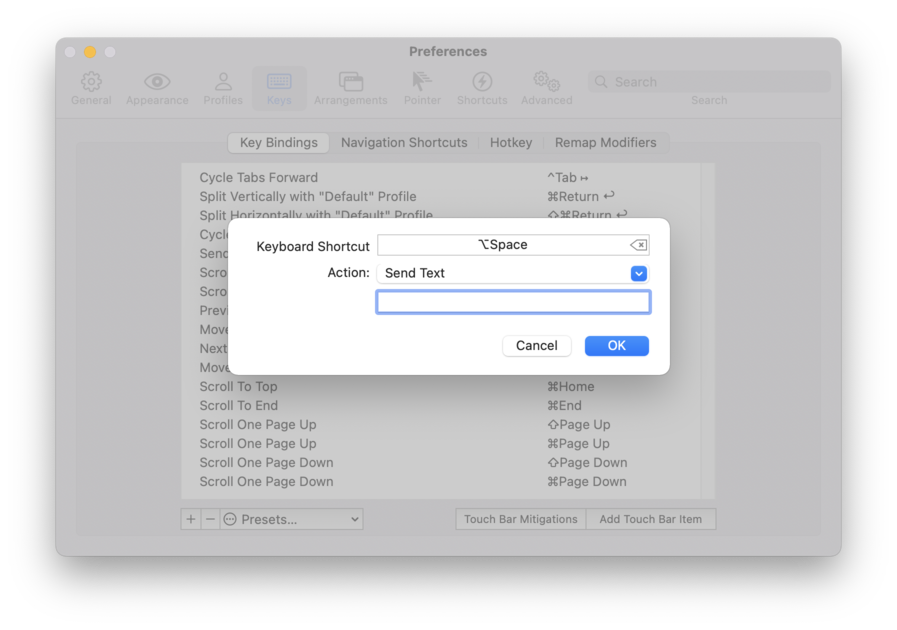
Task: Select the Pointer settings icon
Action: pos(421,85)
